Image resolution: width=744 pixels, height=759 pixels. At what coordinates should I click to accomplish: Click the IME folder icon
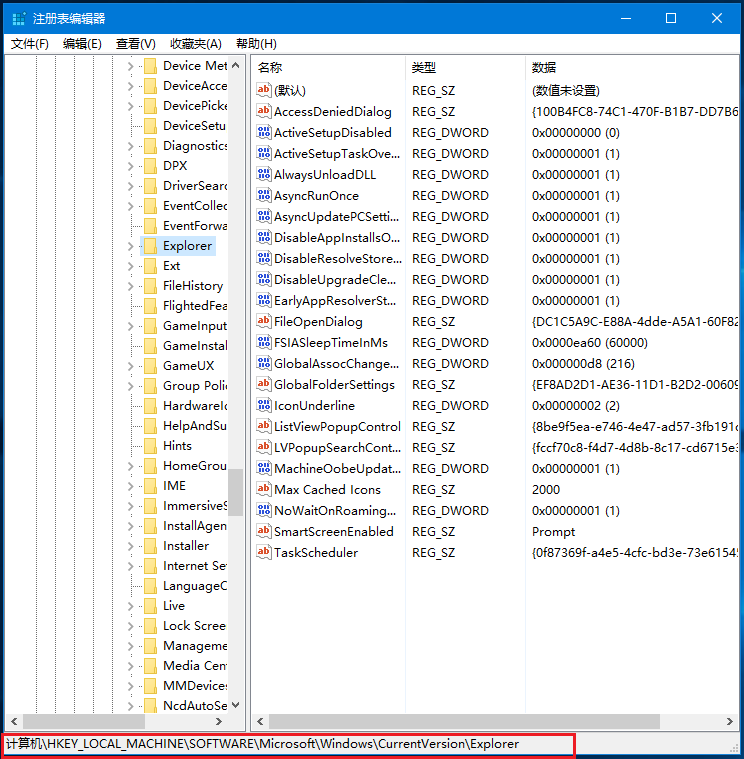(x=151, y=486)
